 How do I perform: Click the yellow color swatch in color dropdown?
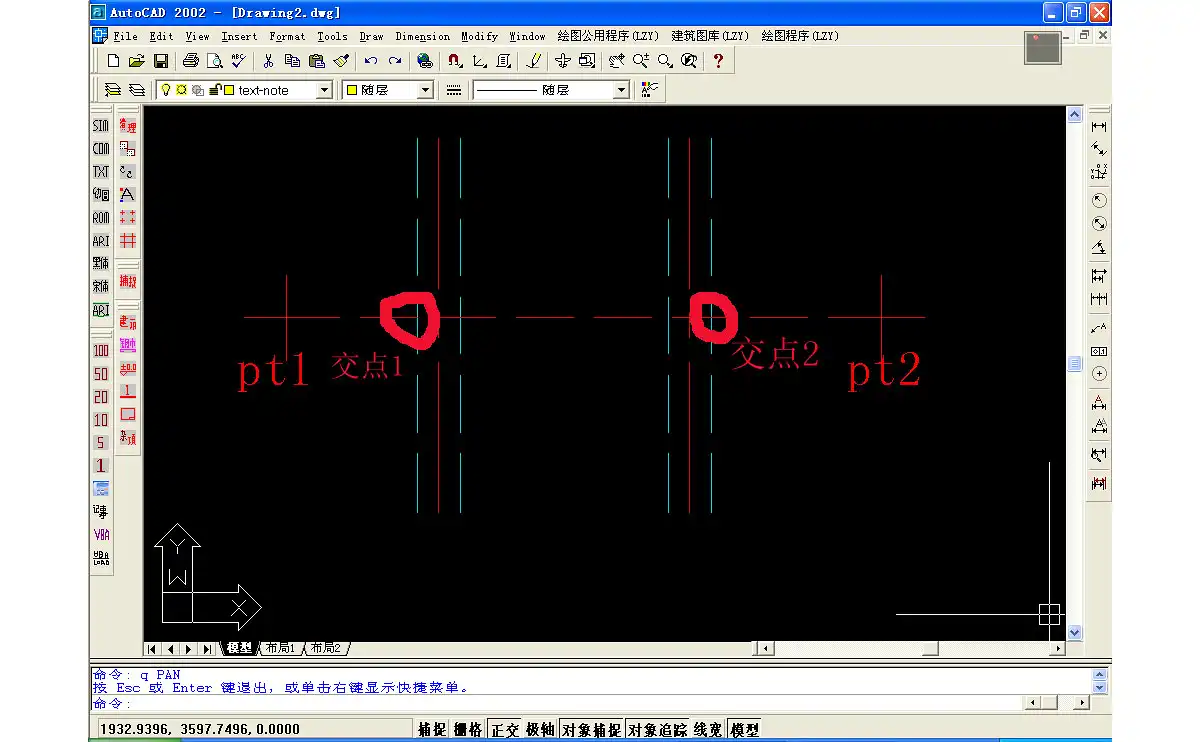pos(352,90)
